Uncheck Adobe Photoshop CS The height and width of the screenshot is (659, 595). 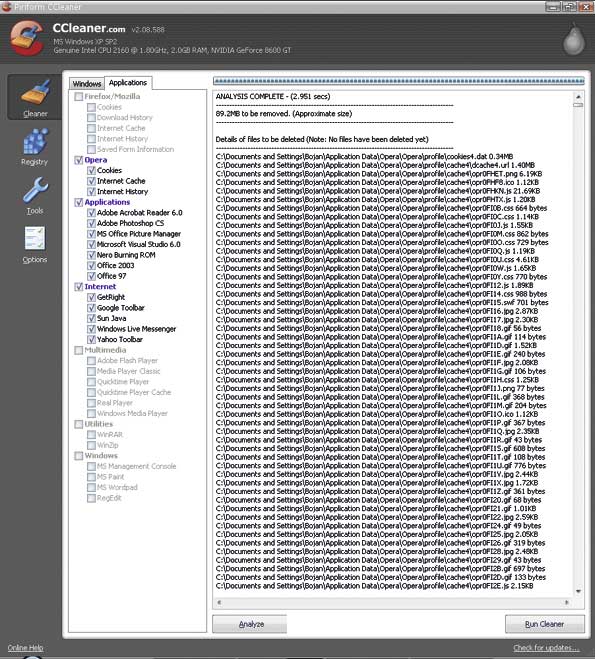(91, 223)
